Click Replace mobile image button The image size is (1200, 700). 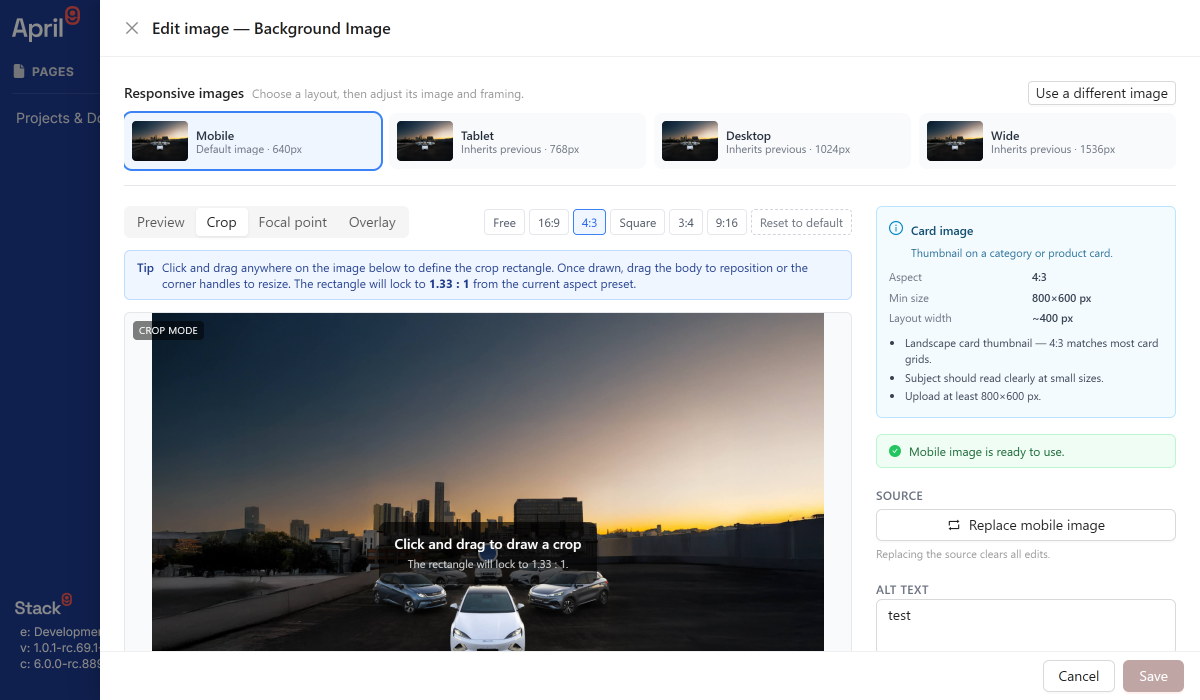(x=1026, y=525)
